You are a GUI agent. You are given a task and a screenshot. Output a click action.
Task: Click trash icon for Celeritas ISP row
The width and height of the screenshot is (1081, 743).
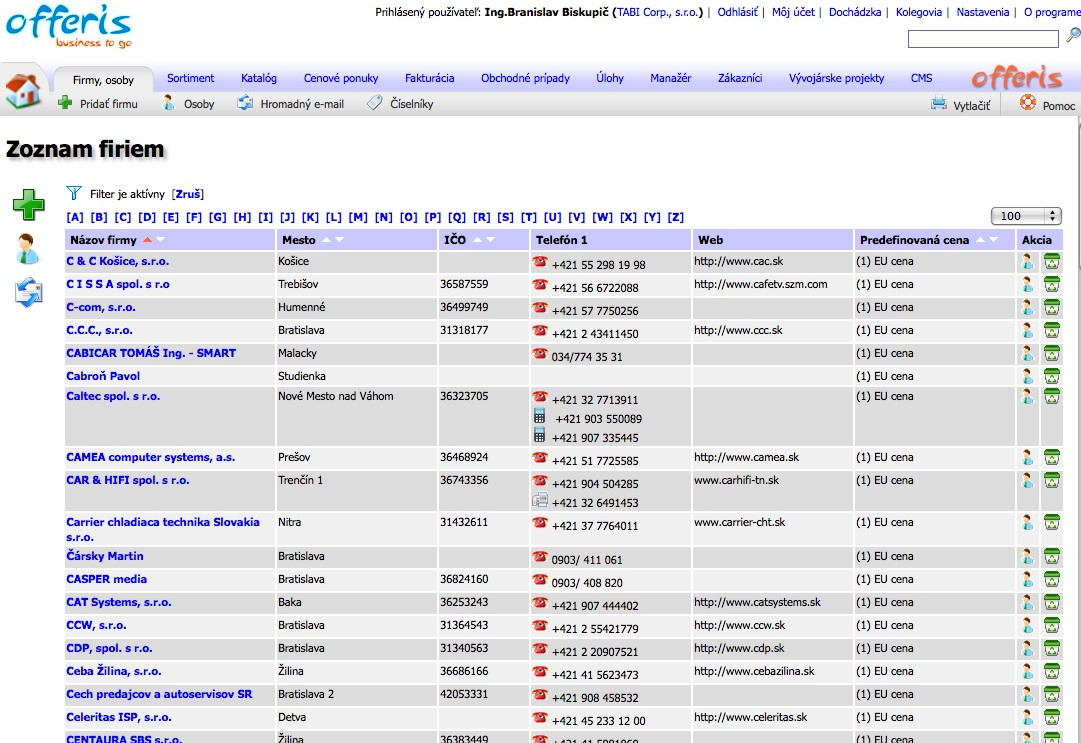point(1051,717)
